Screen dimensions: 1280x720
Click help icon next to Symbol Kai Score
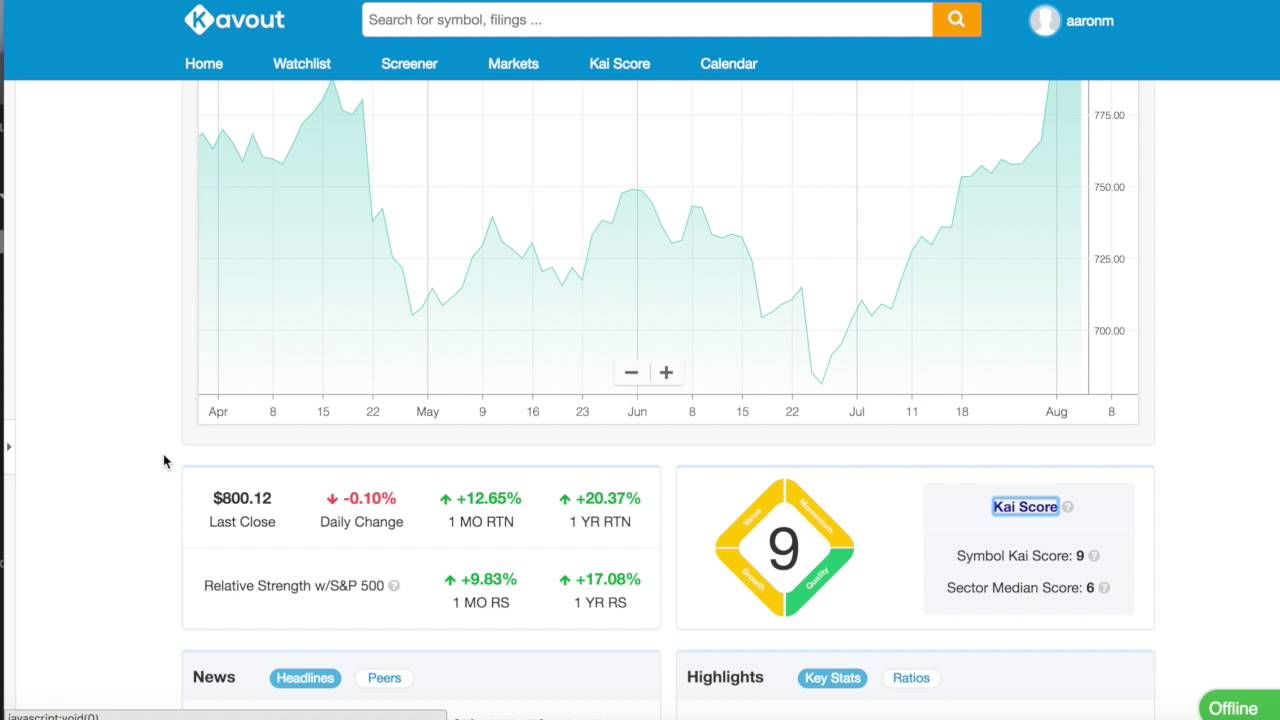coord(1094,556)
